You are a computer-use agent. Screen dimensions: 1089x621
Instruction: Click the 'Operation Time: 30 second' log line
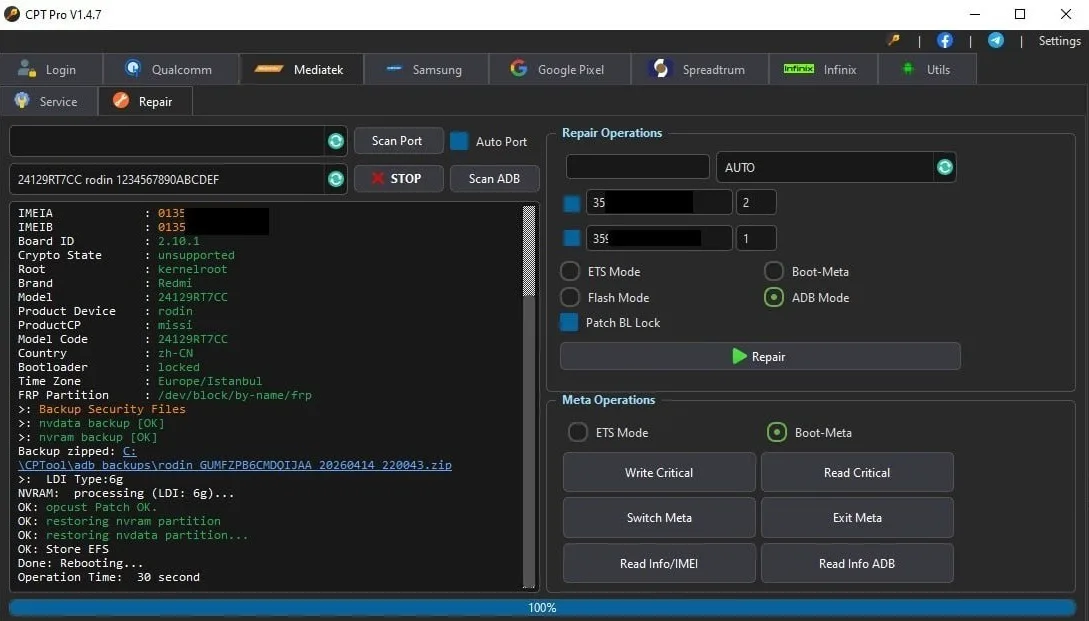pyautogui.click(x=109, y=577)
